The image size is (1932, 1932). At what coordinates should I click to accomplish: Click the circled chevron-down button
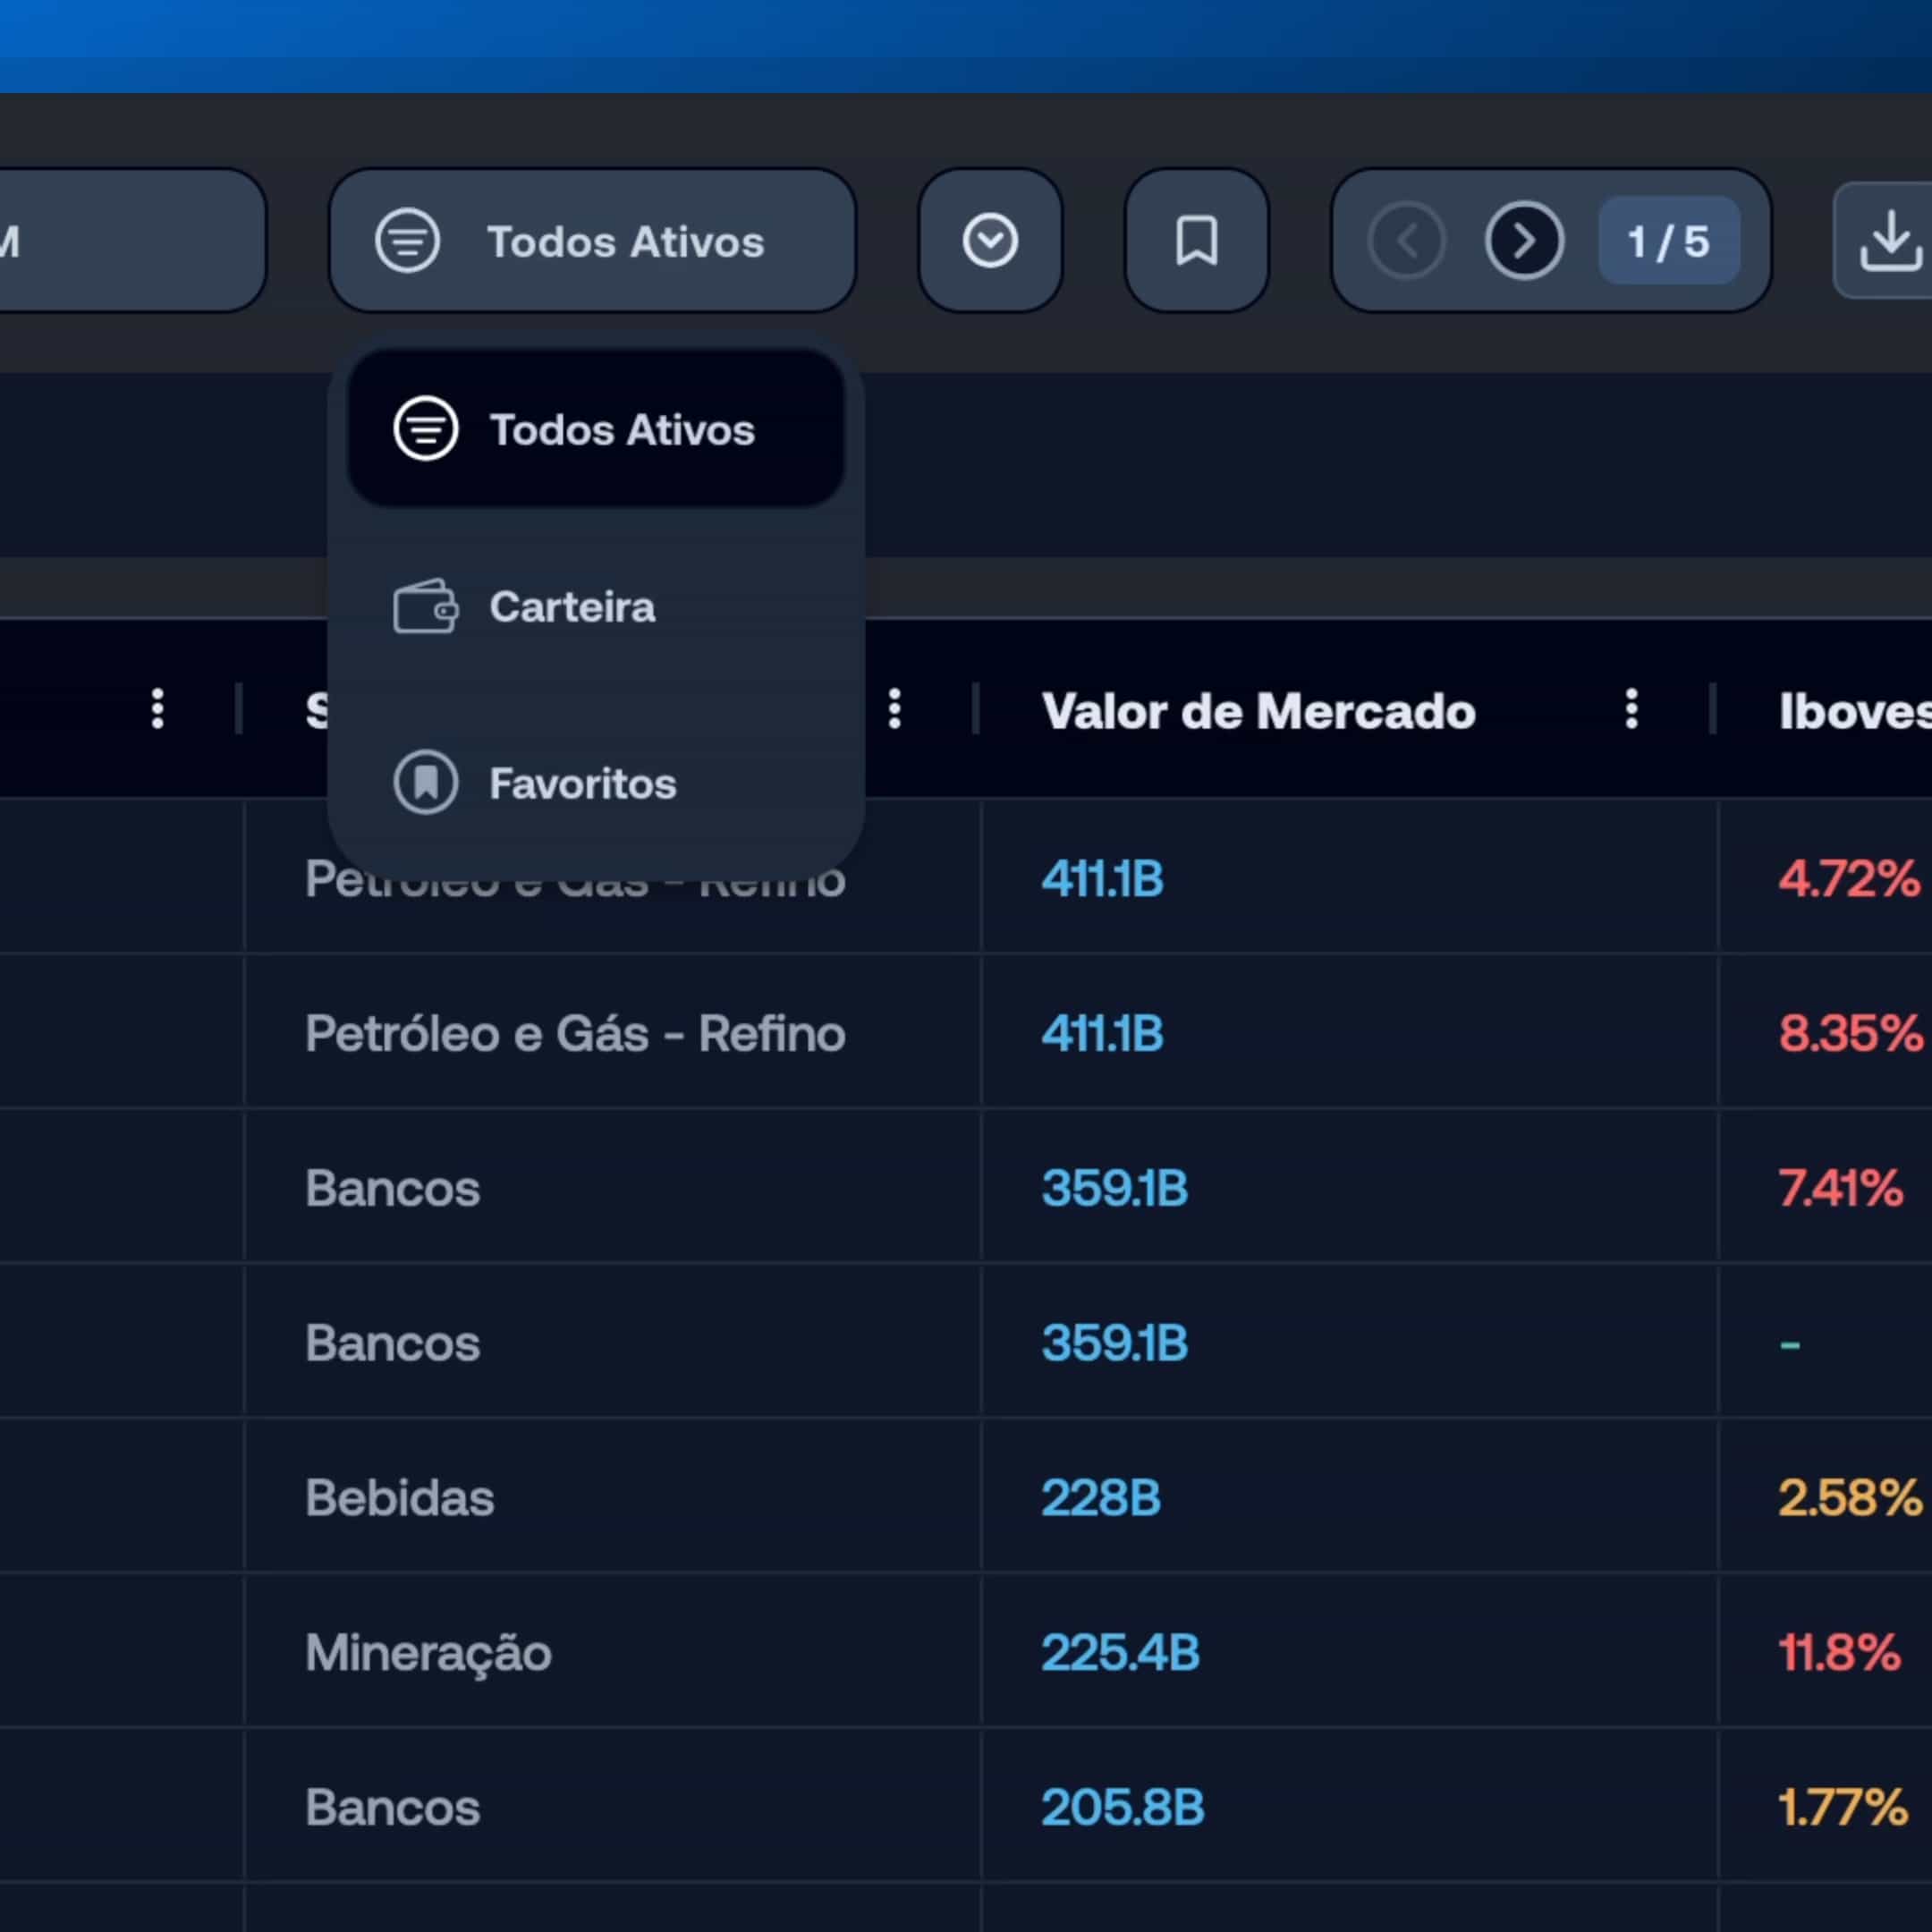[990, 241]
